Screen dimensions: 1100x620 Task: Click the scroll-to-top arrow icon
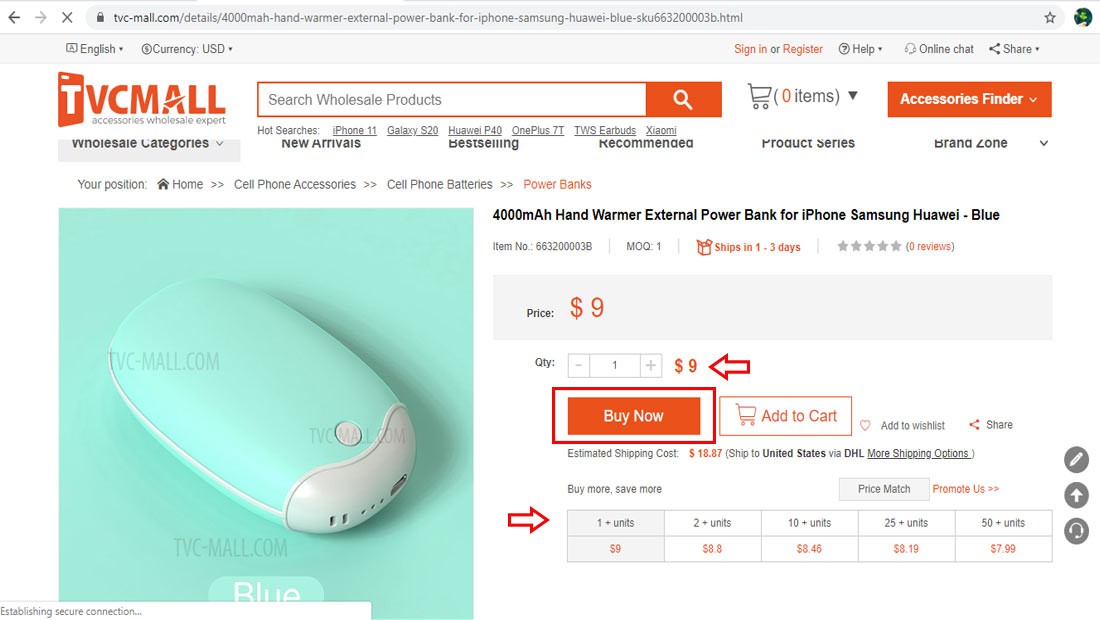coord(1076,495)
